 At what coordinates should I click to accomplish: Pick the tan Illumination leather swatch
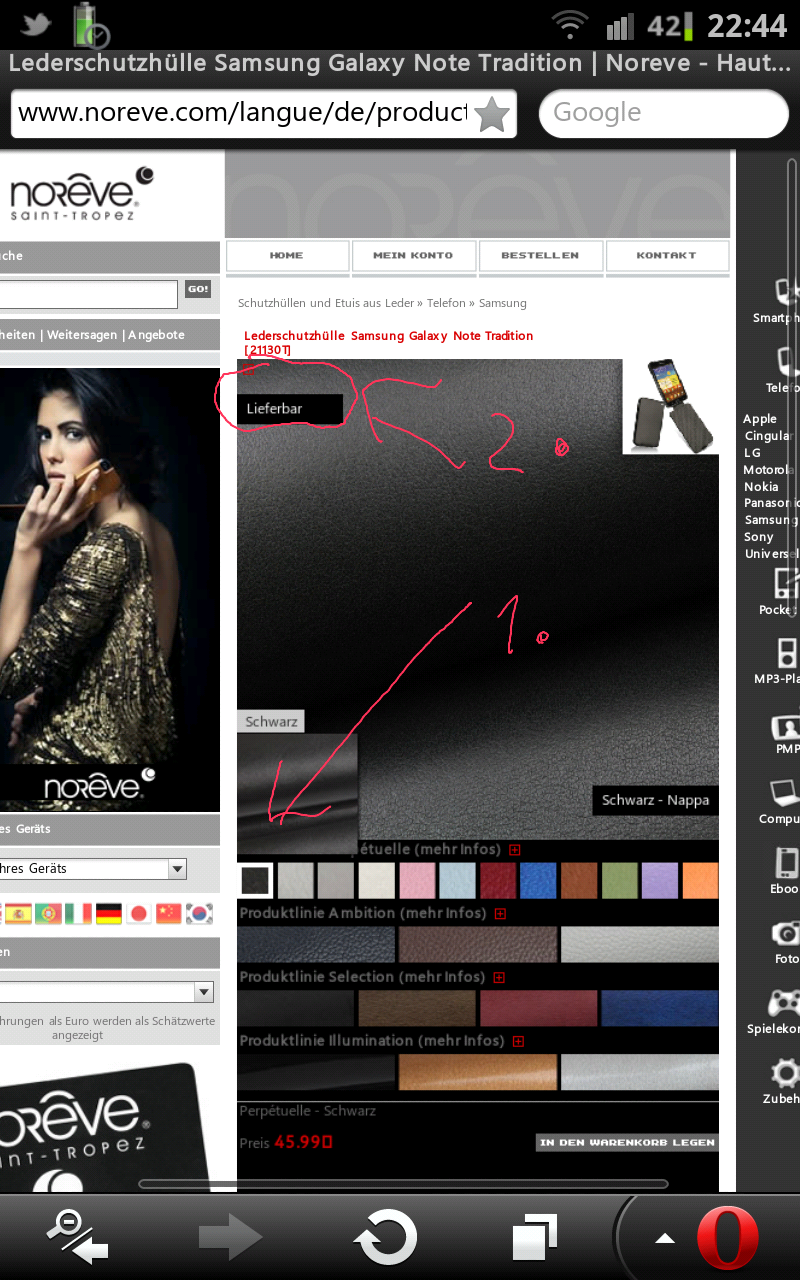click(x=478, y=1072)
